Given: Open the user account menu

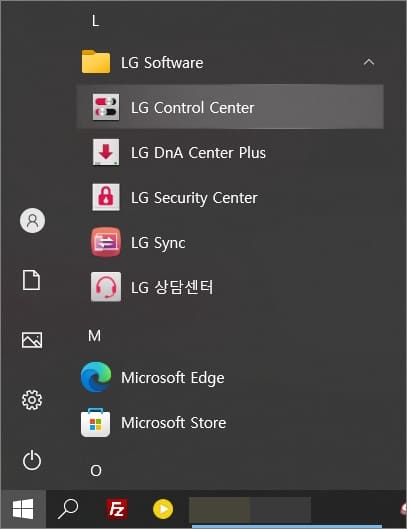Looking at the screenshot, I should [32, 221].
